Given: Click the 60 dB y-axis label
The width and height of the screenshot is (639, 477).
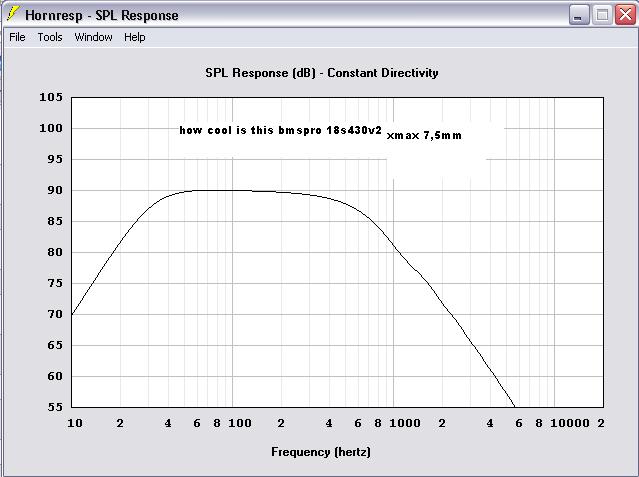Looking at the screenshot, I should pos(55,376).
